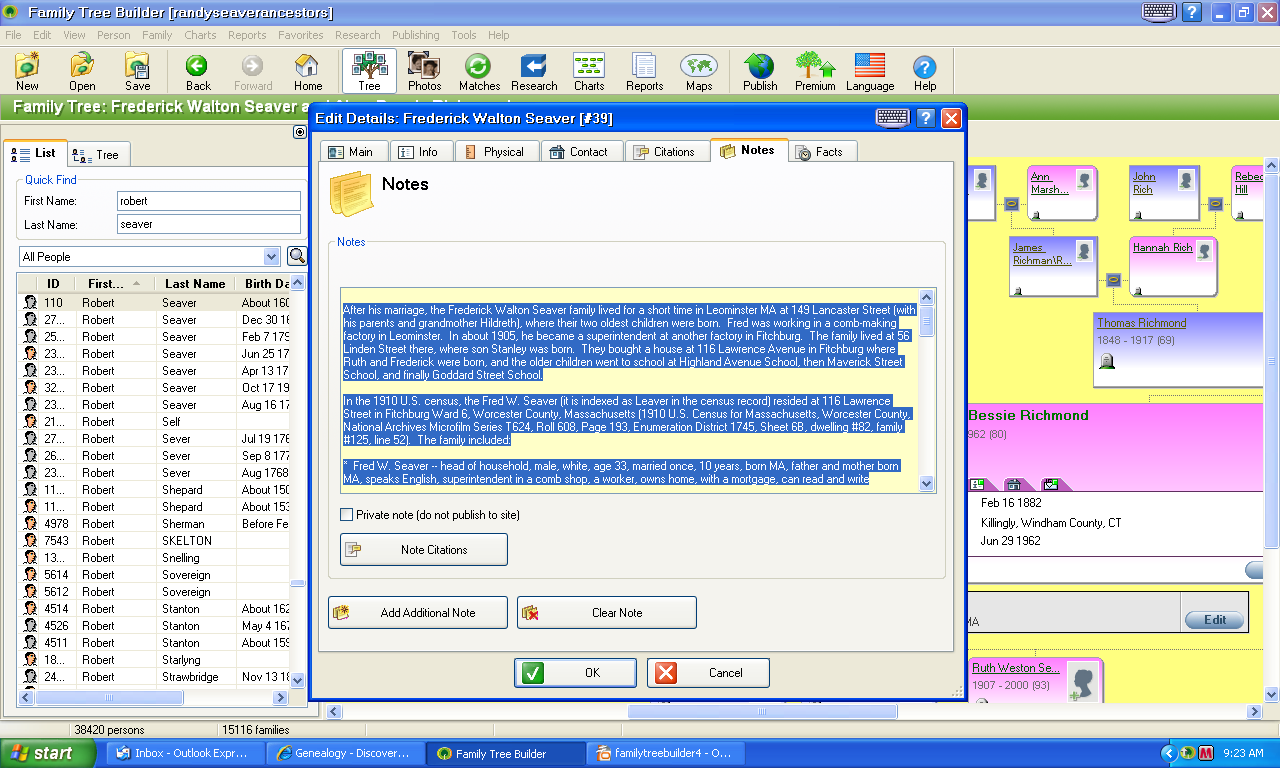The image size is (1280, 768).
Task: Click the Last Name input field
Action: [x=209, y=225]
